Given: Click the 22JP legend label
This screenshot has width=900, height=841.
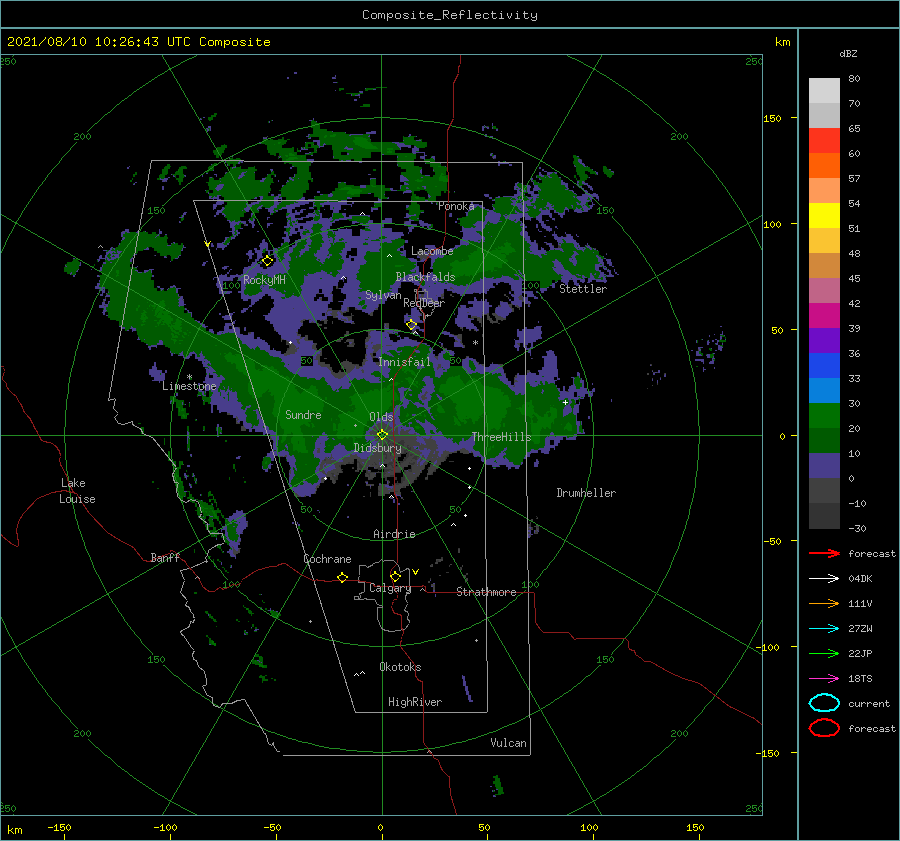Looking at the screenshot, I should tap(860, 653).
